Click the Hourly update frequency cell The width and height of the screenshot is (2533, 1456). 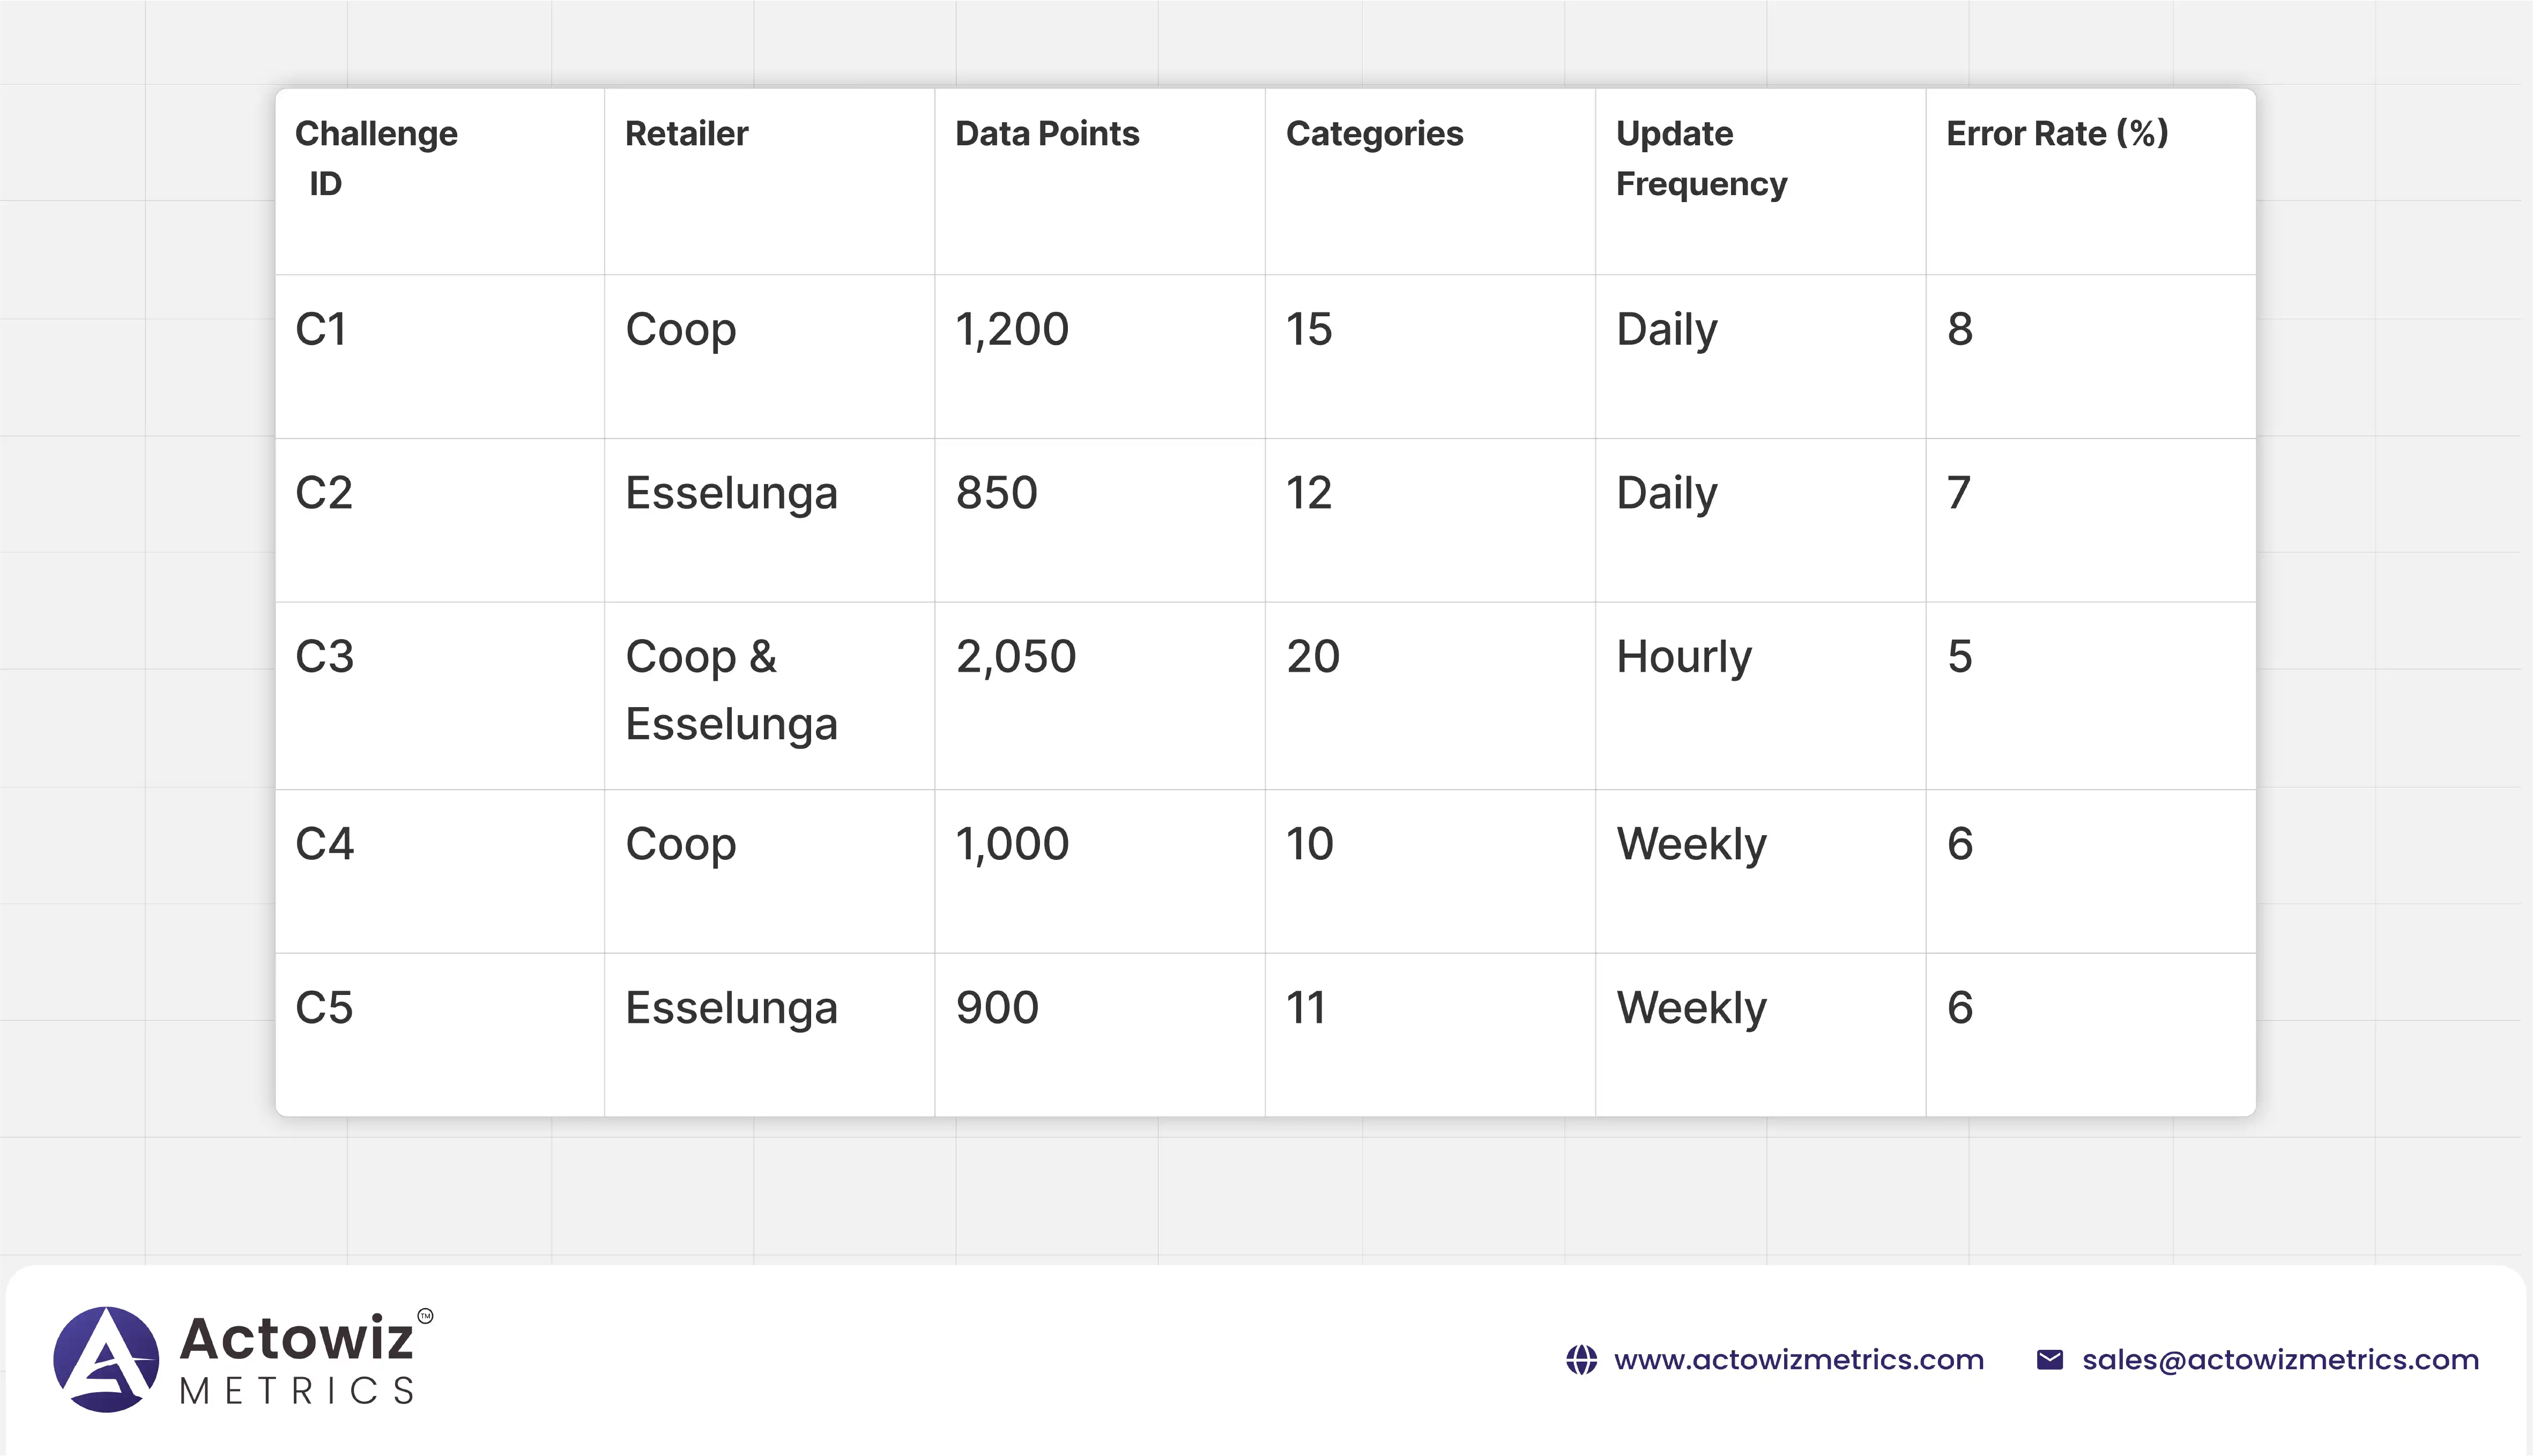(x=1684, y=657)
